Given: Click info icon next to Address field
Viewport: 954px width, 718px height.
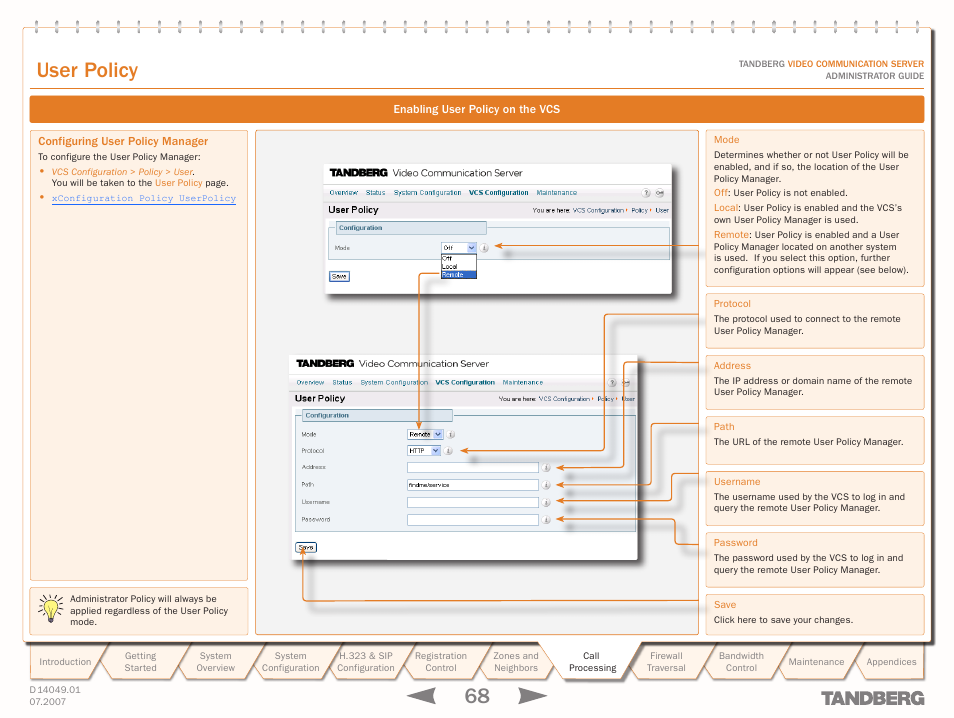Looking at the screenshot, I should (x=546, y=467).
